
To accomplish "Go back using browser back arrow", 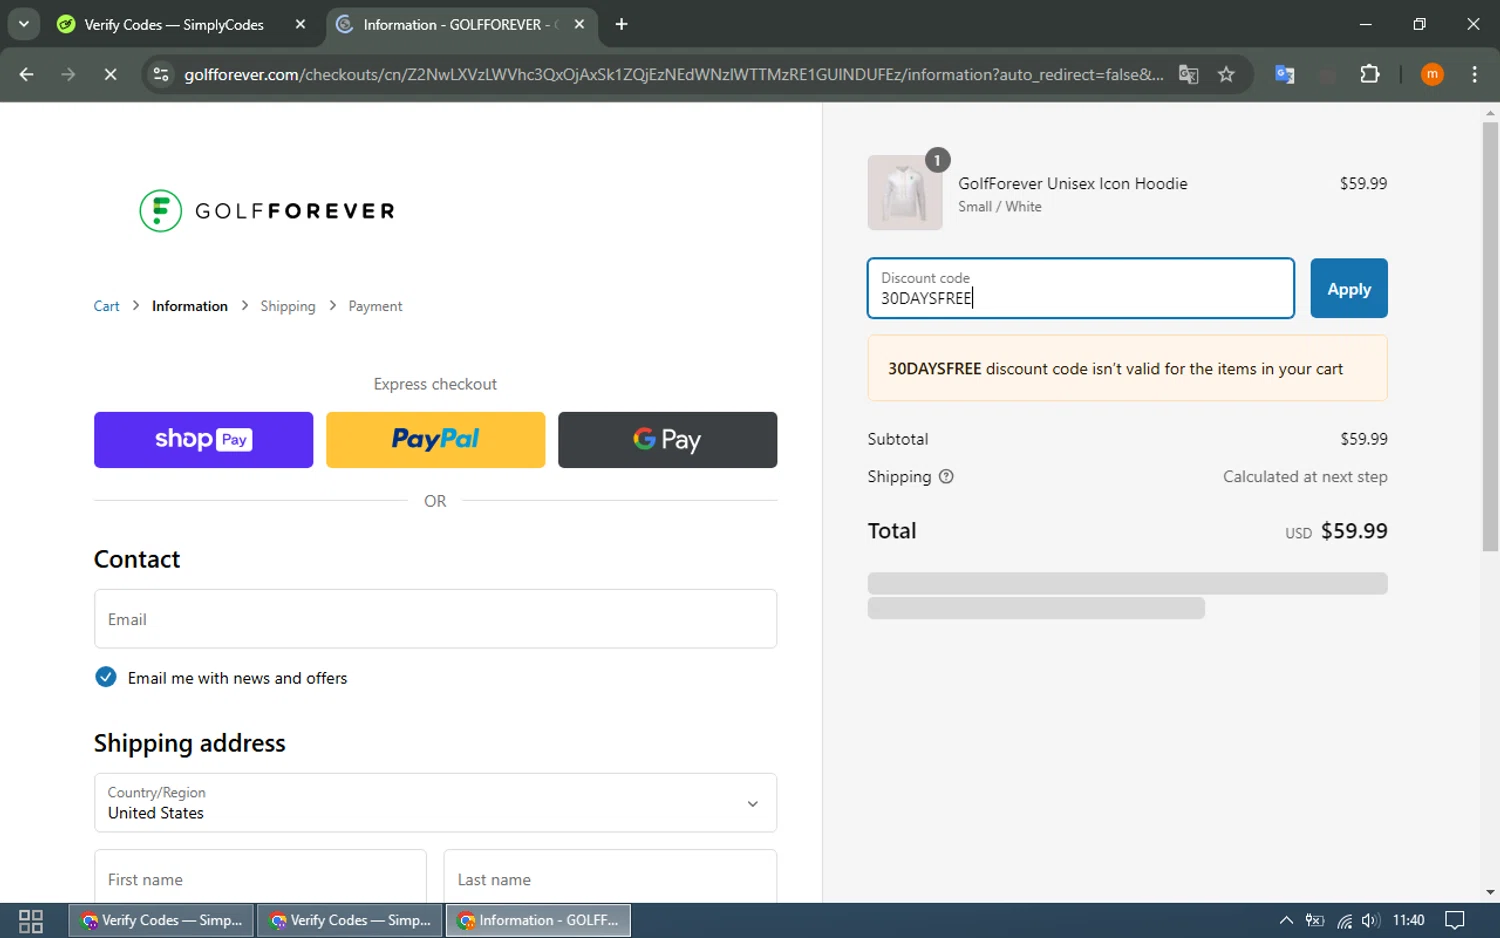I will tap(27, 74).
